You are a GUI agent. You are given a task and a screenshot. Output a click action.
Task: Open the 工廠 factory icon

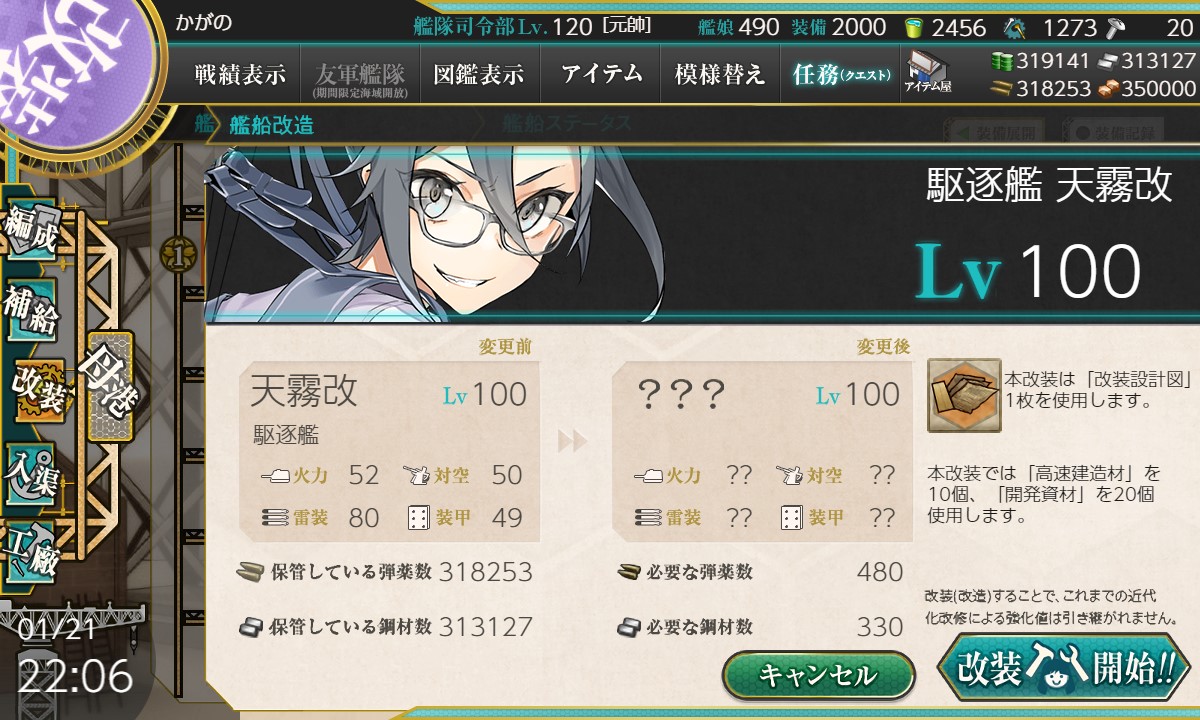pyautogui.click(x=30, y=552)
